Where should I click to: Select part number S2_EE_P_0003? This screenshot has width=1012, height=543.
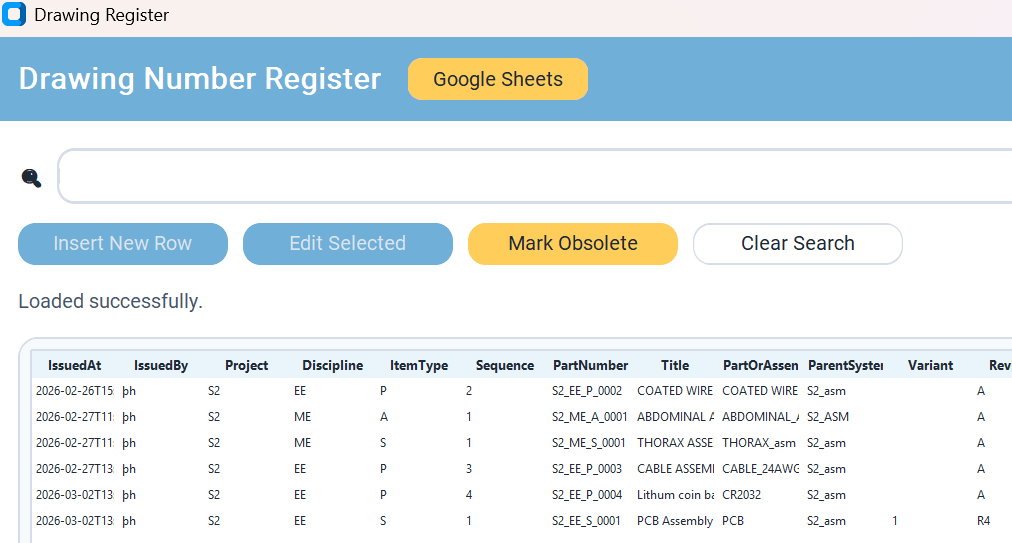[x=587, y=469]
